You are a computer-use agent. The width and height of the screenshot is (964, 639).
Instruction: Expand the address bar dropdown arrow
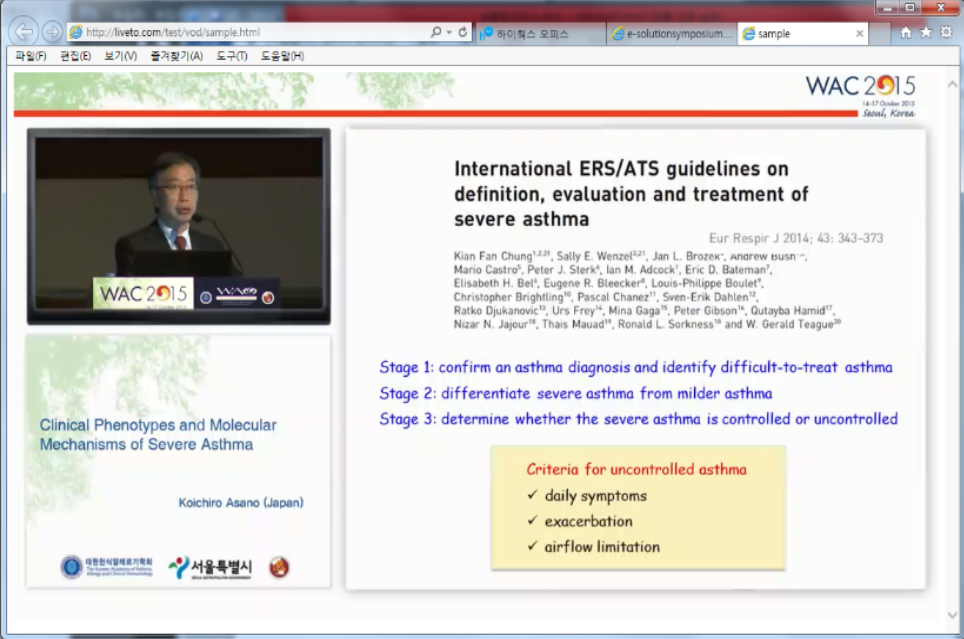point(449,32)
